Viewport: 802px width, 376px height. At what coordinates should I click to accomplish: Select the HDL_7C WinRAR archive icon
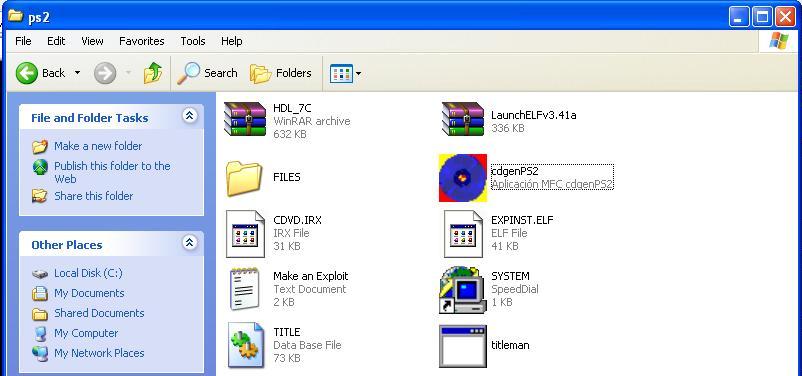[245, 120]
